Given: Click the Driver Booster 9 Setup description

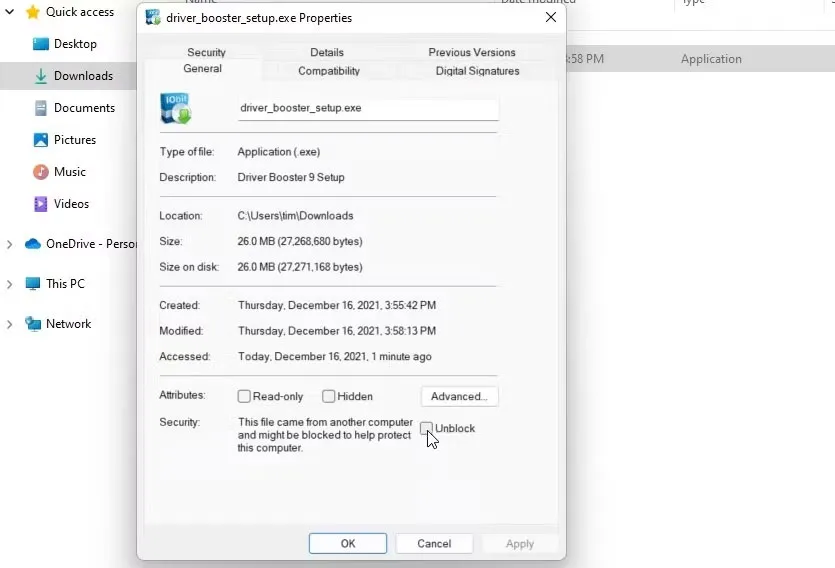Looking at the screenshot, I should [291, 177].
